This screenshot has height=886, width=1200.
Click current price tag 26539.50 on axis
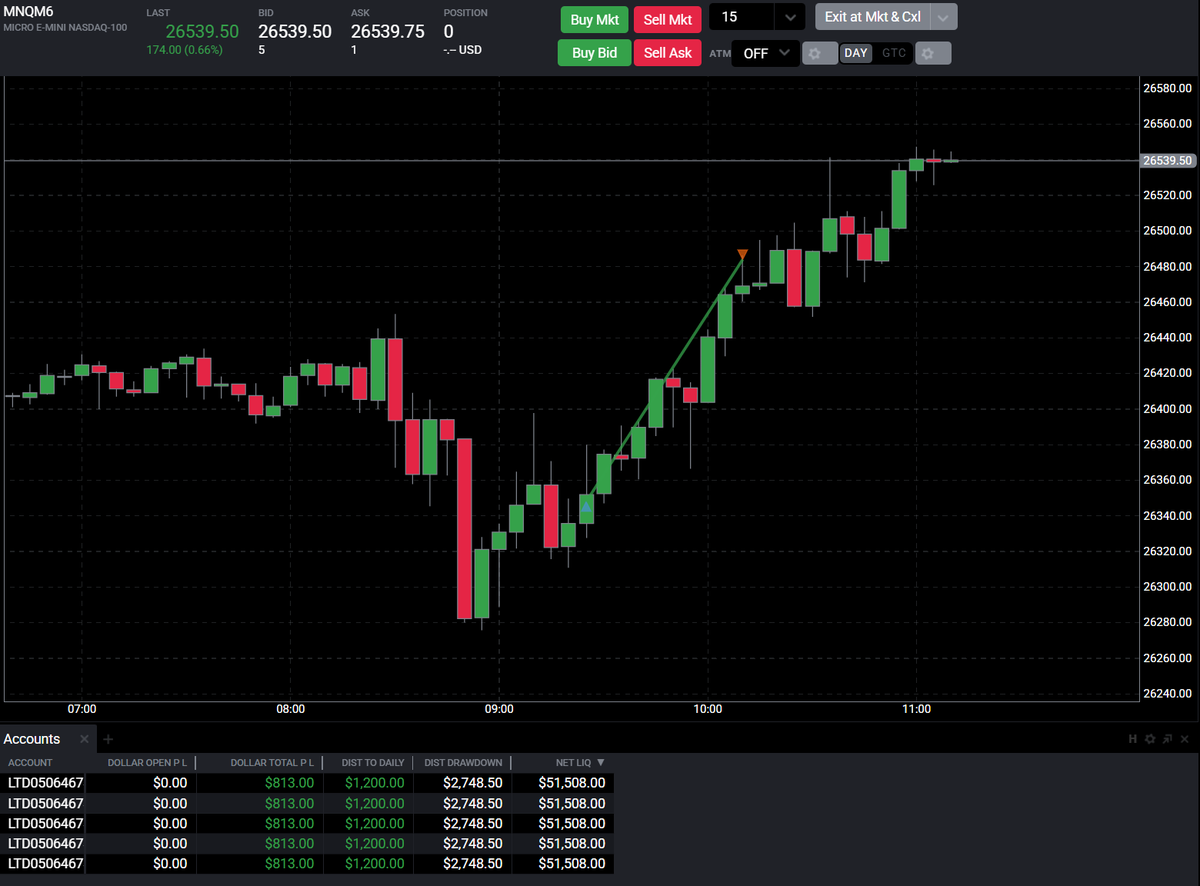coord(1167,160)
